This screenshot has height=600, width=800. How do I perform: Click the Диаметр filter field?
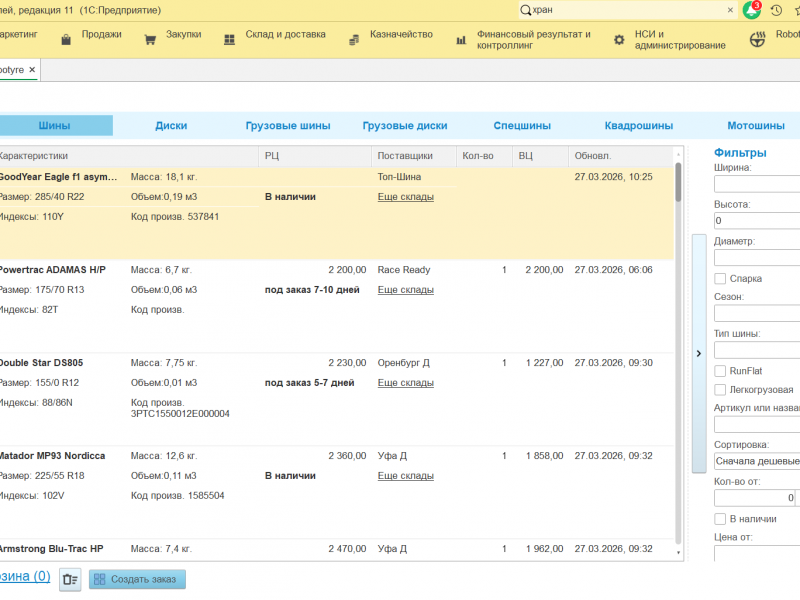pyautogui.click(x=757, y=258)
